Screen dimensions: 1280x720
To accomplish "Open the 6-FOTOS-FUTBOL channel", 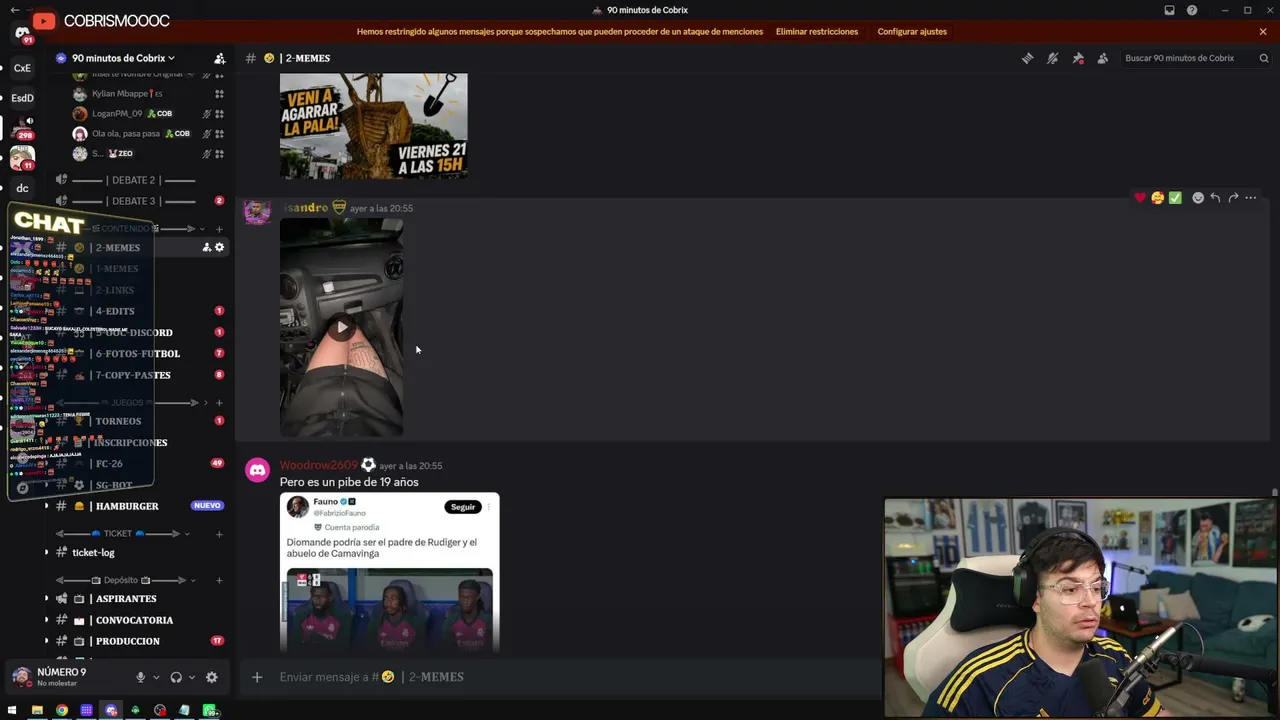I will (x=138, y=354).
